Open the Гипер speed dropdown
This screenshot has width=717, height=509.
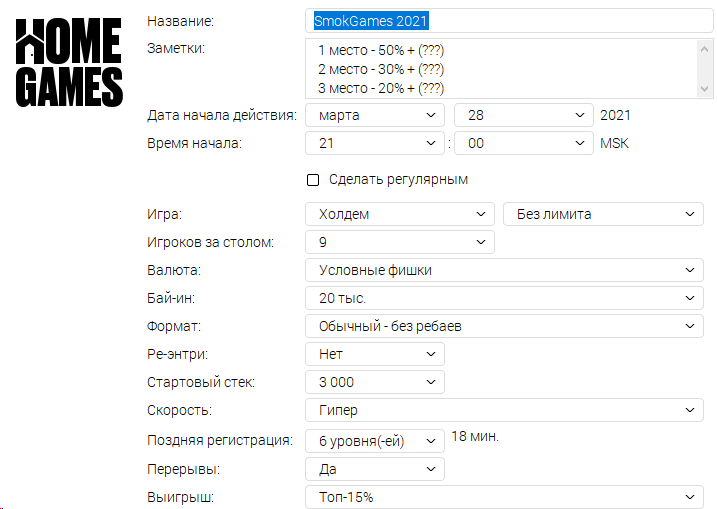click(504, 410)
